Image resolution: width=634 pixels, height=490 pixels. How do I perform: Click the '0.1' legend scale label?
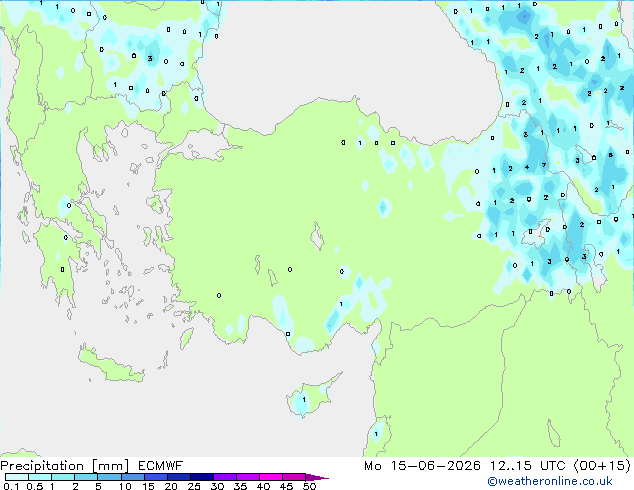(x=11, y=486)
